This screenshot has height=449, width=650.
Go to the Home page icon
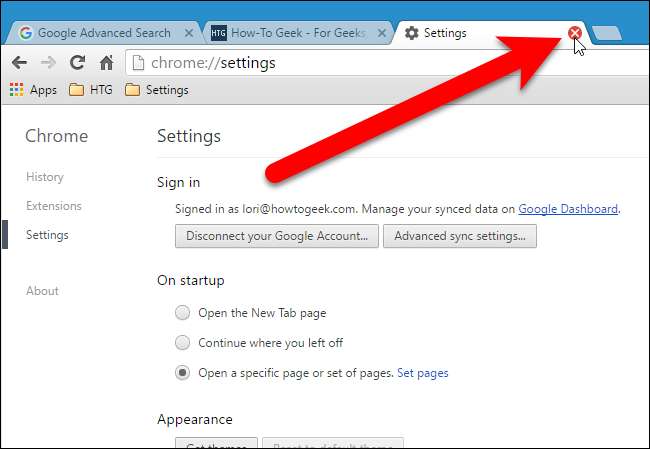tap(107, 63)
